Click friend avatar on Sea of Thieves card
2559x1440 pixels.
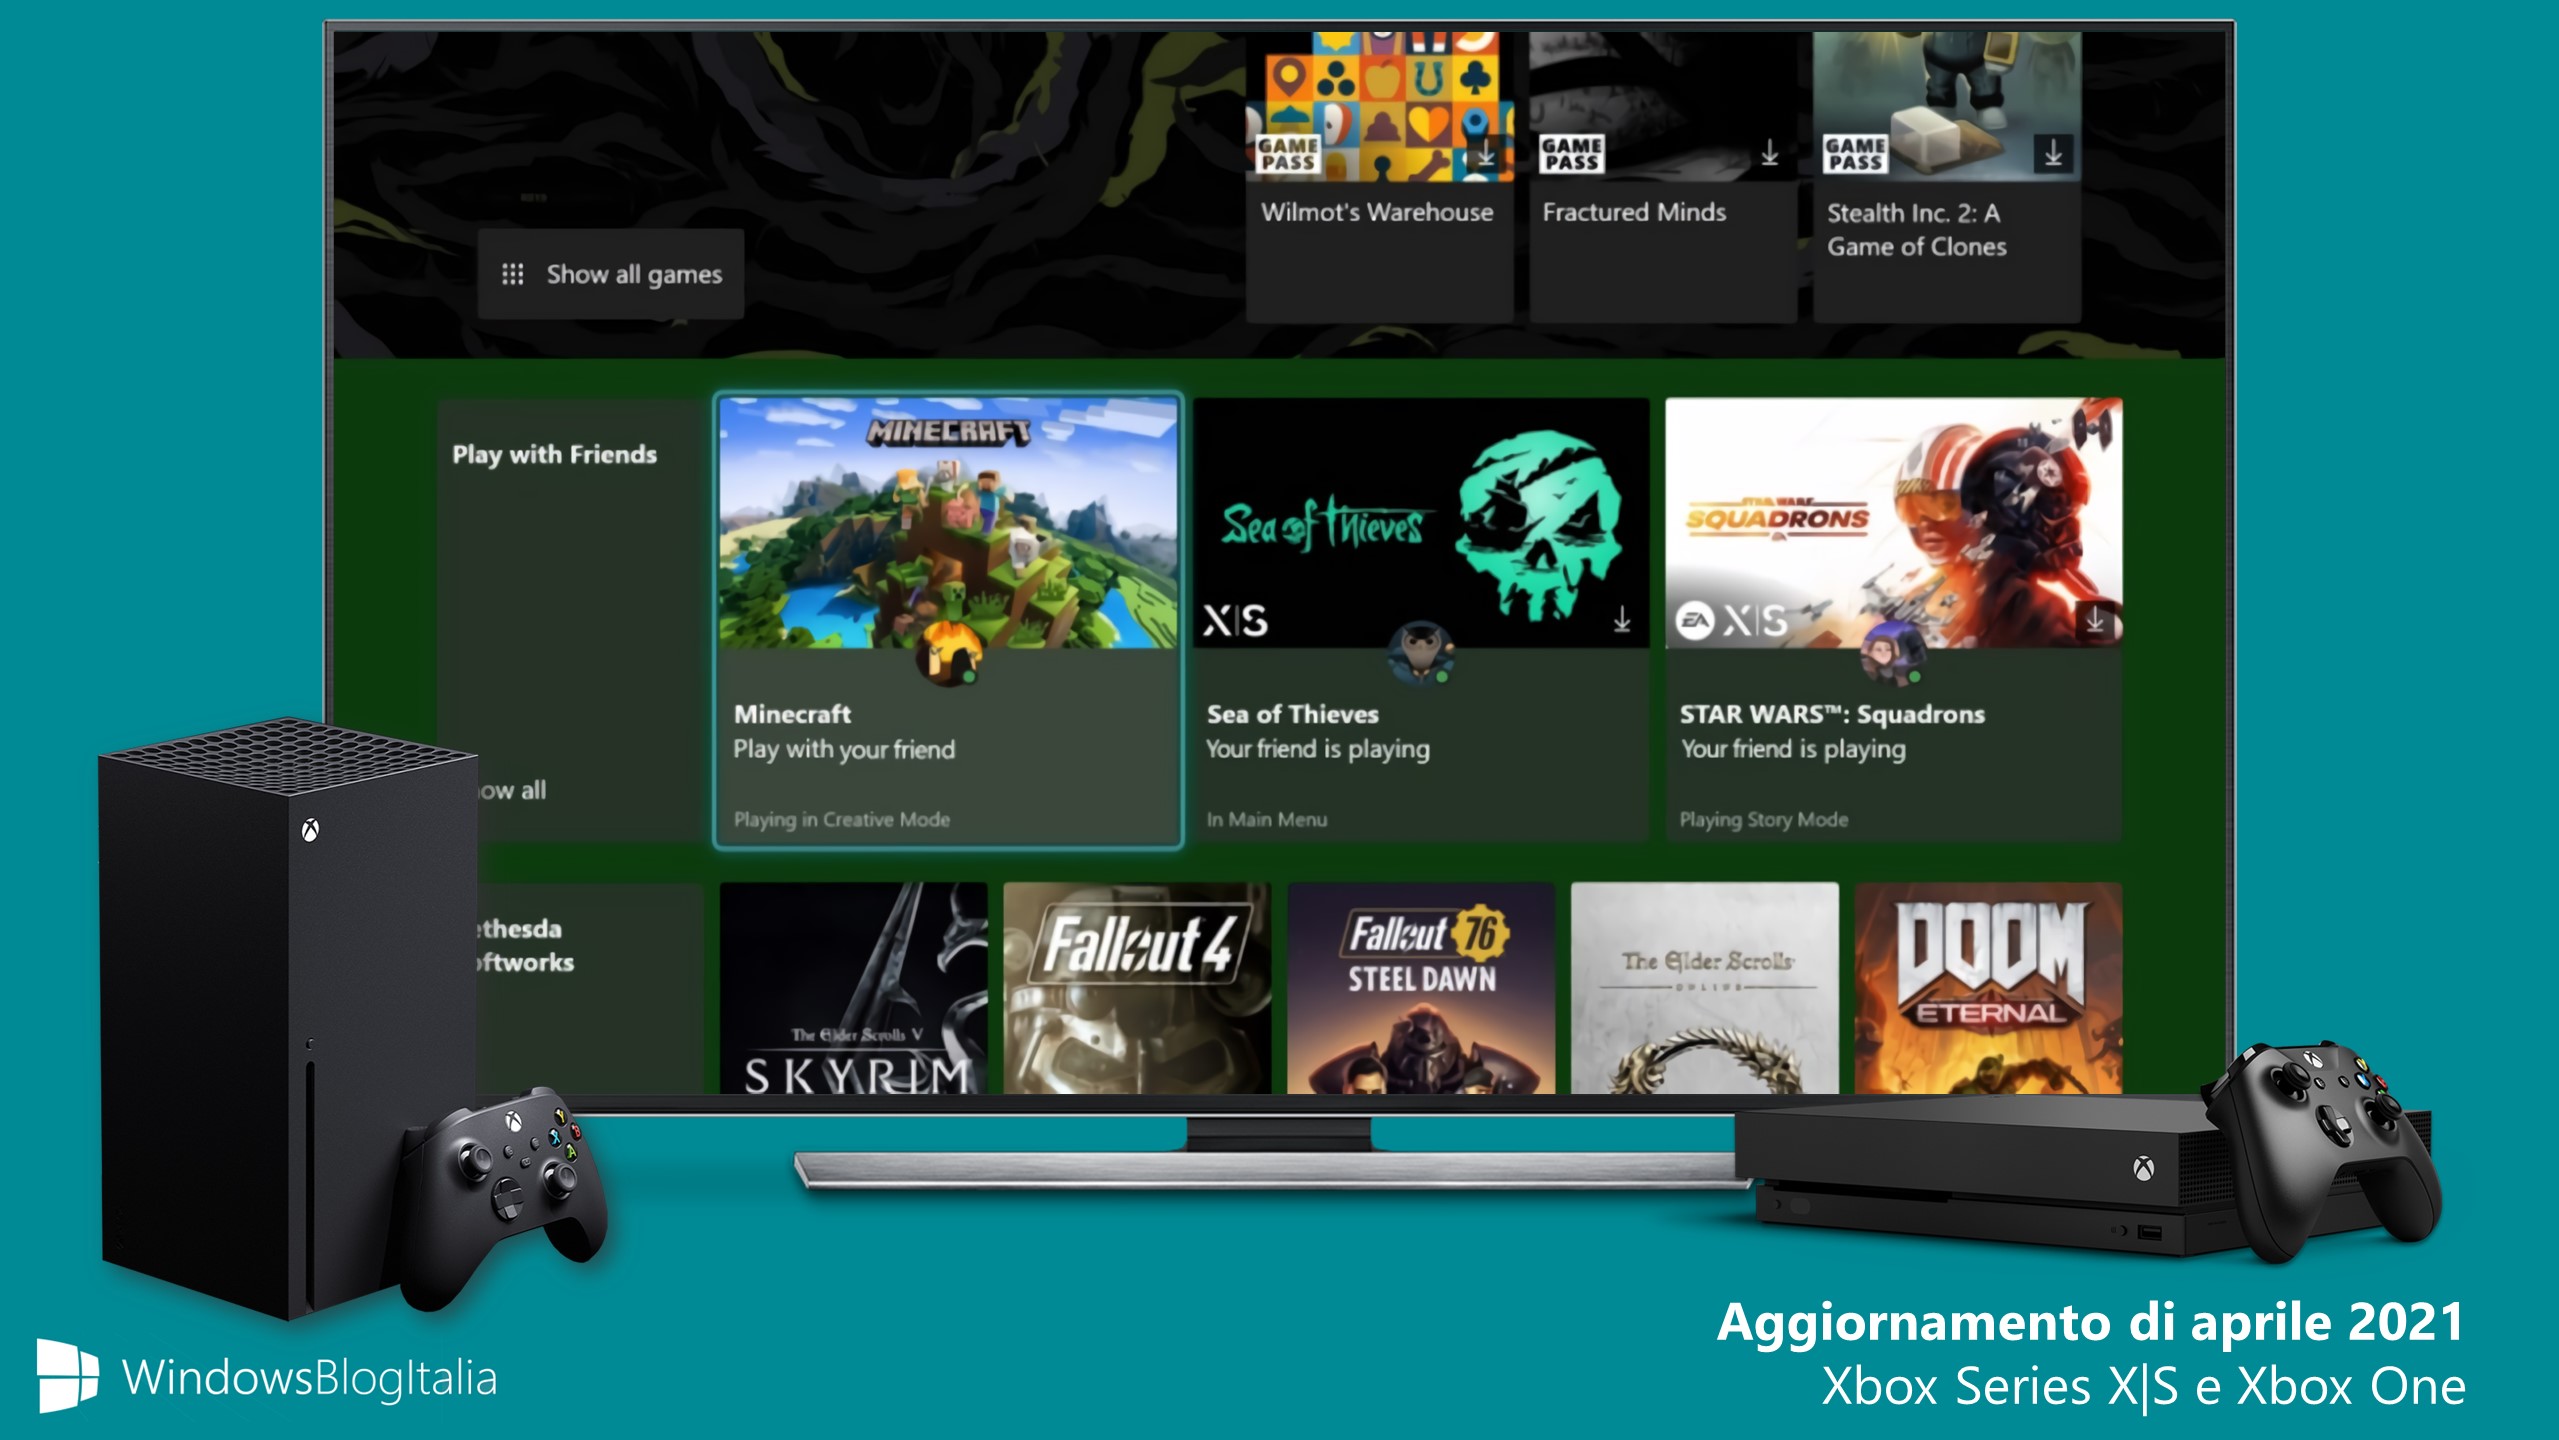point(1421,654)
